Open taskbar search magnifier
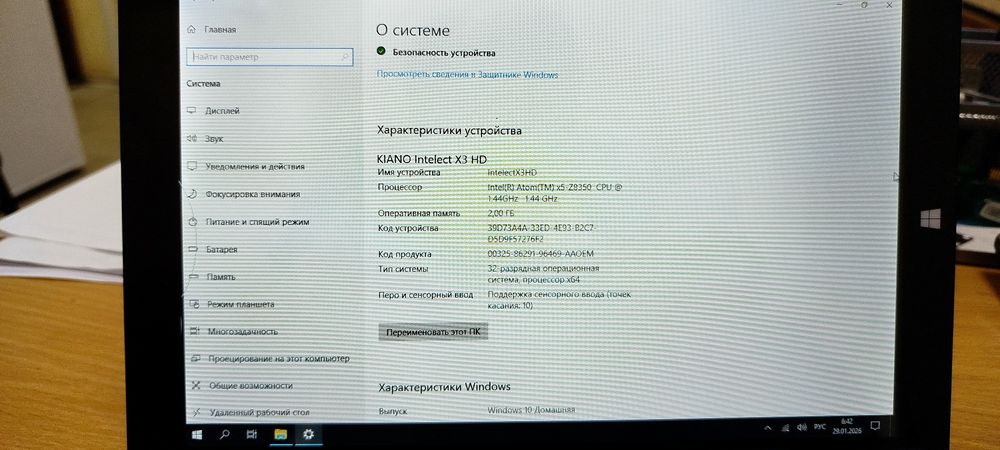The width and height of the screenshot is (1000, 450). coord(224,435)
